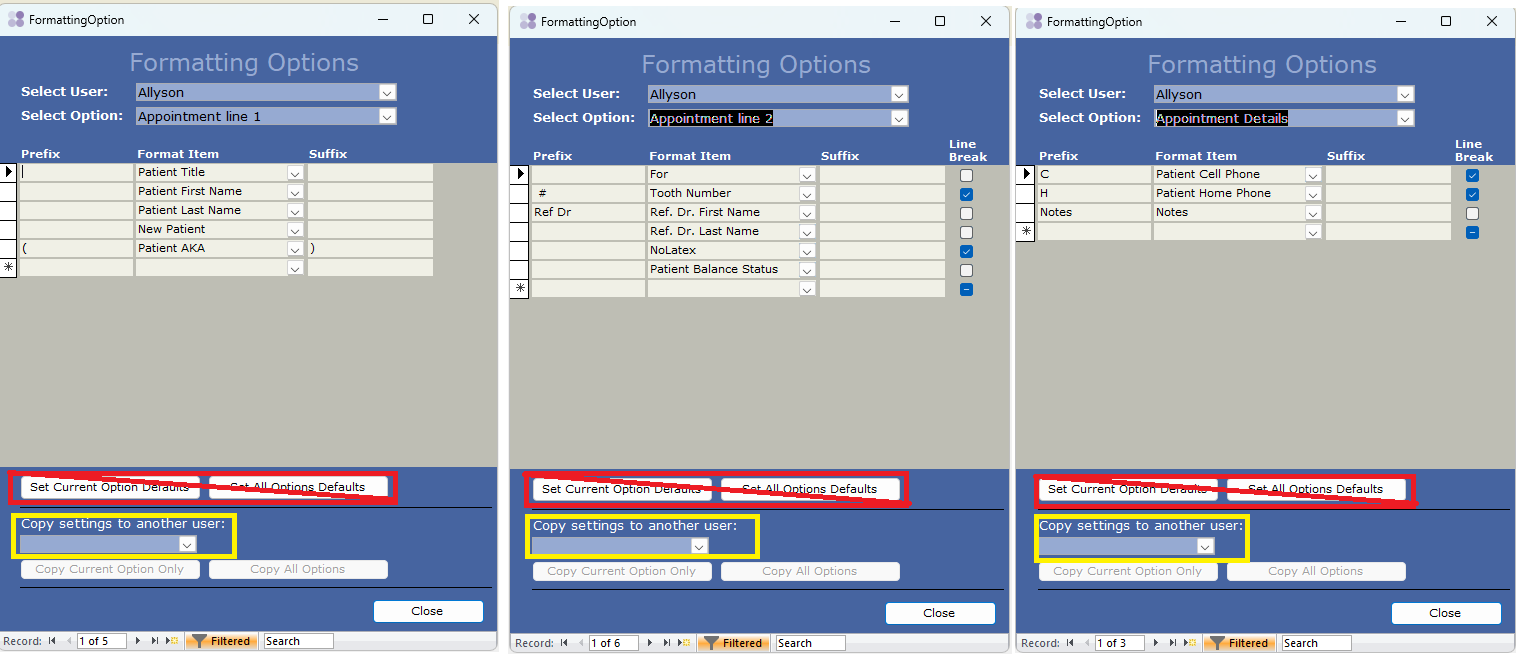Expand Select User dropdown in Appointment line 2 window

[899, 95]
